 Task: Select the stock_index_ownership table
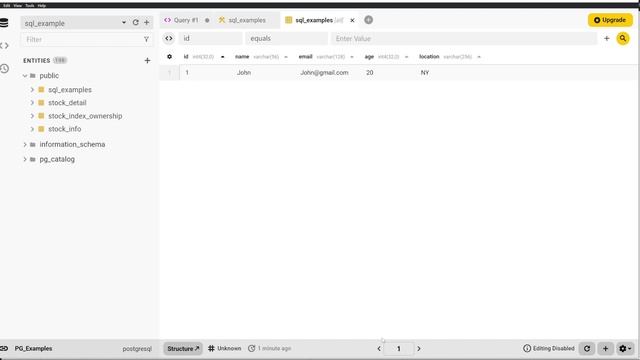coord(85,116)
